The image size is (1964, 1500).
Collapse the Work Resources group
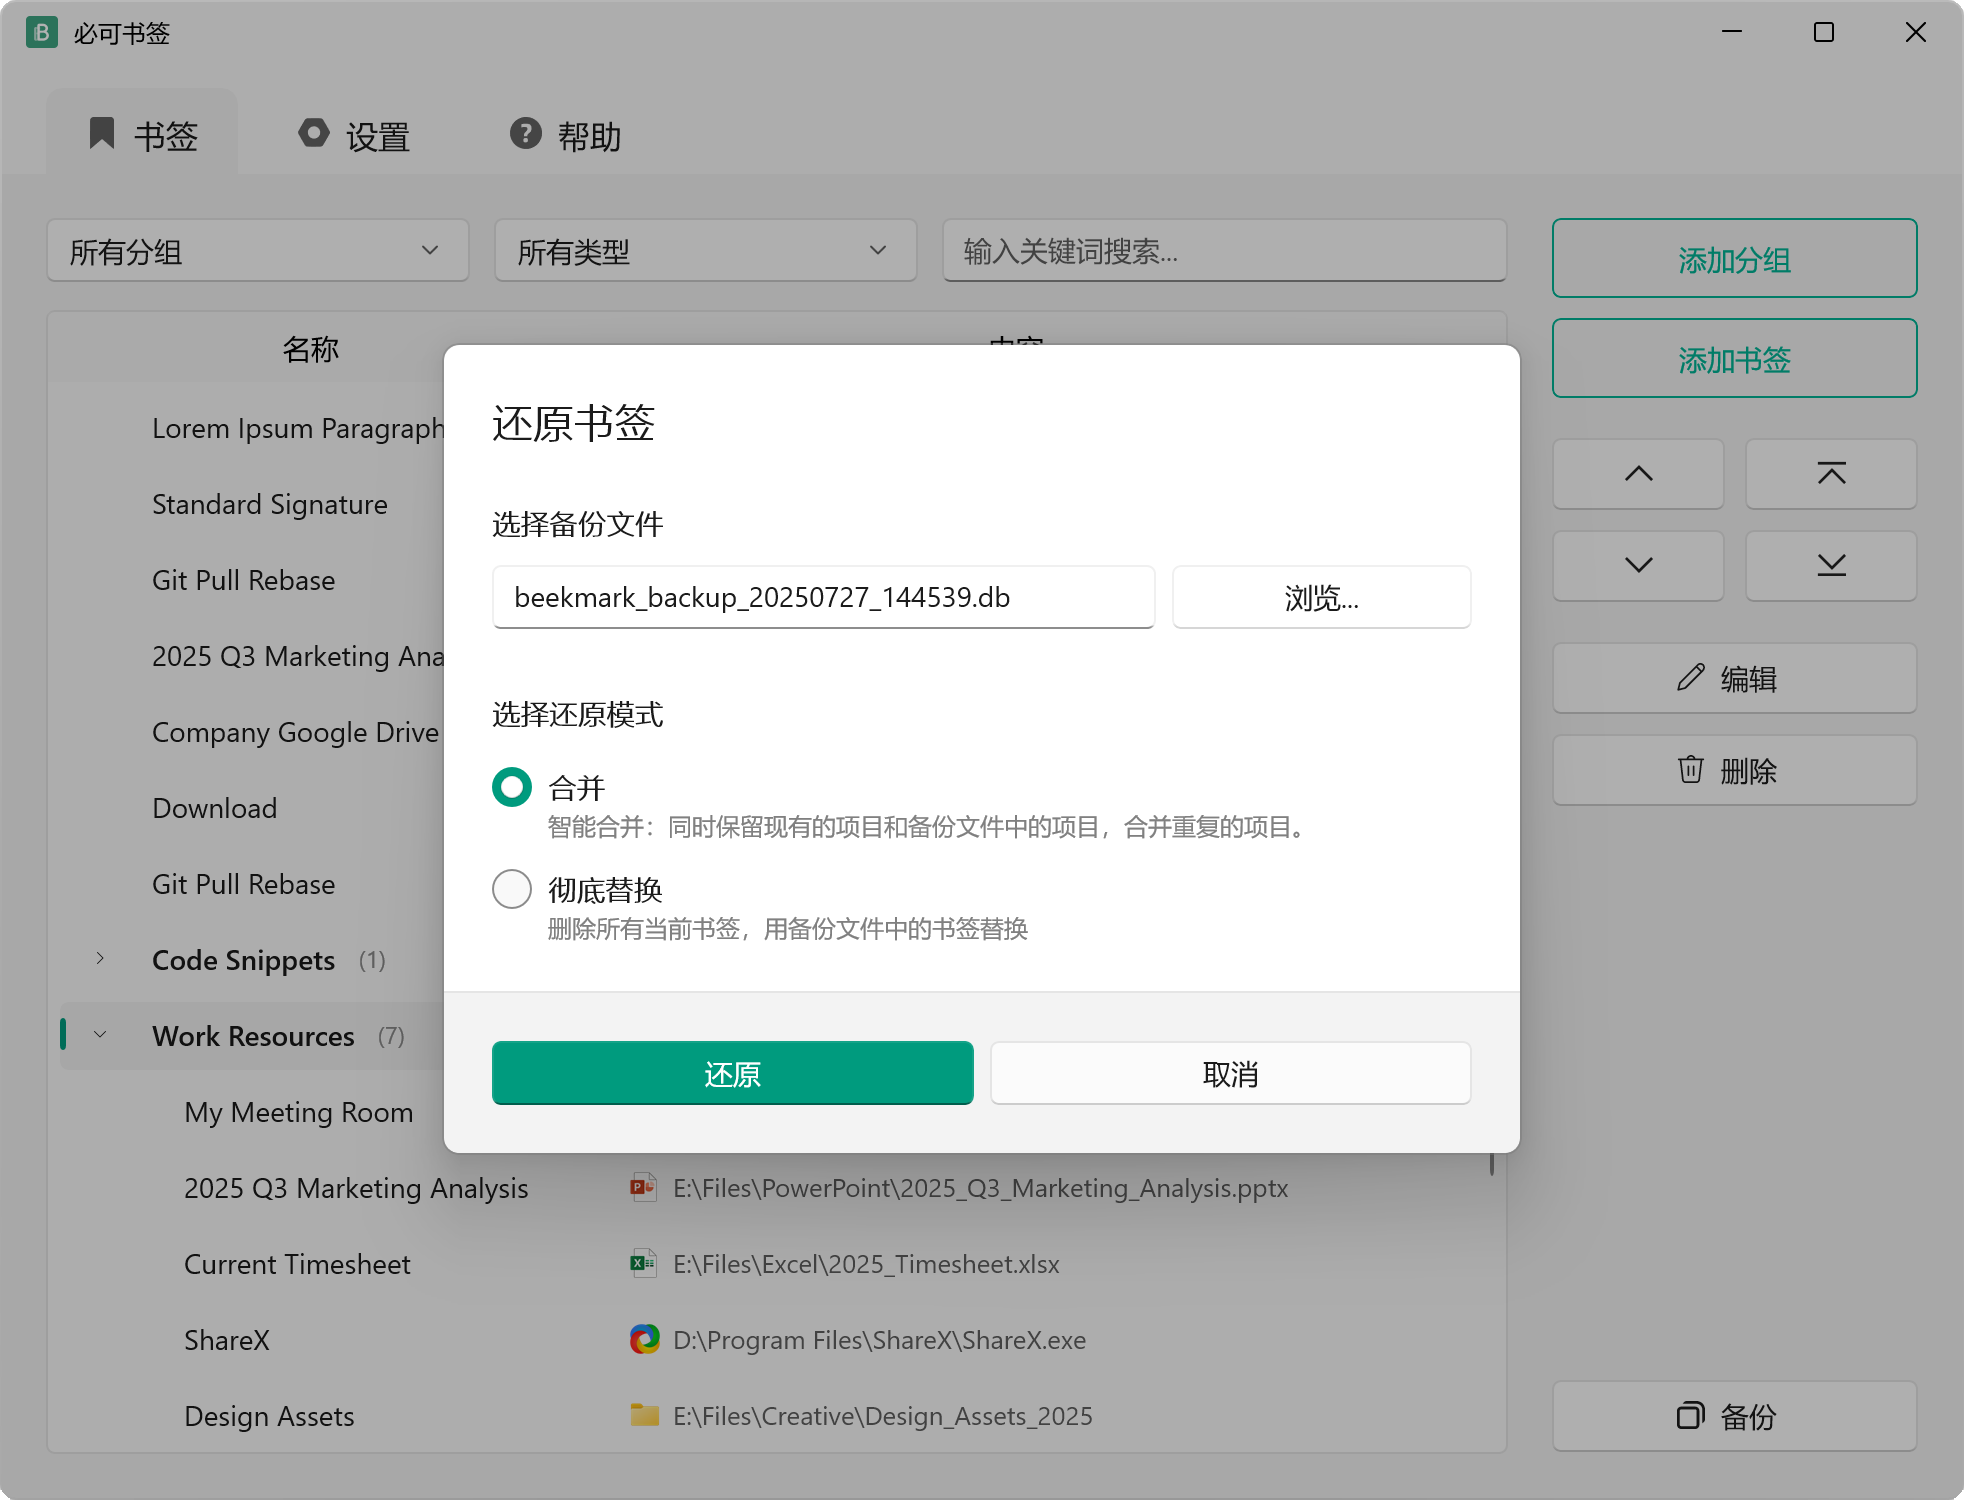point(100,1035)
